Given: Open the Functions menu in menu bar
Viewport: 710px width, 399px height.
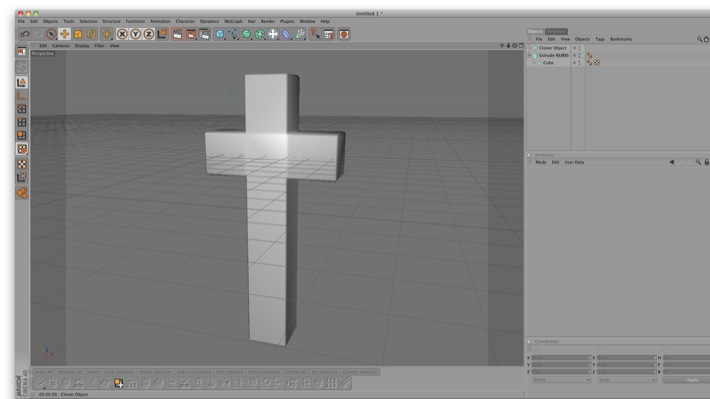Looking at the screenshot, I should [x=135, y=21].
